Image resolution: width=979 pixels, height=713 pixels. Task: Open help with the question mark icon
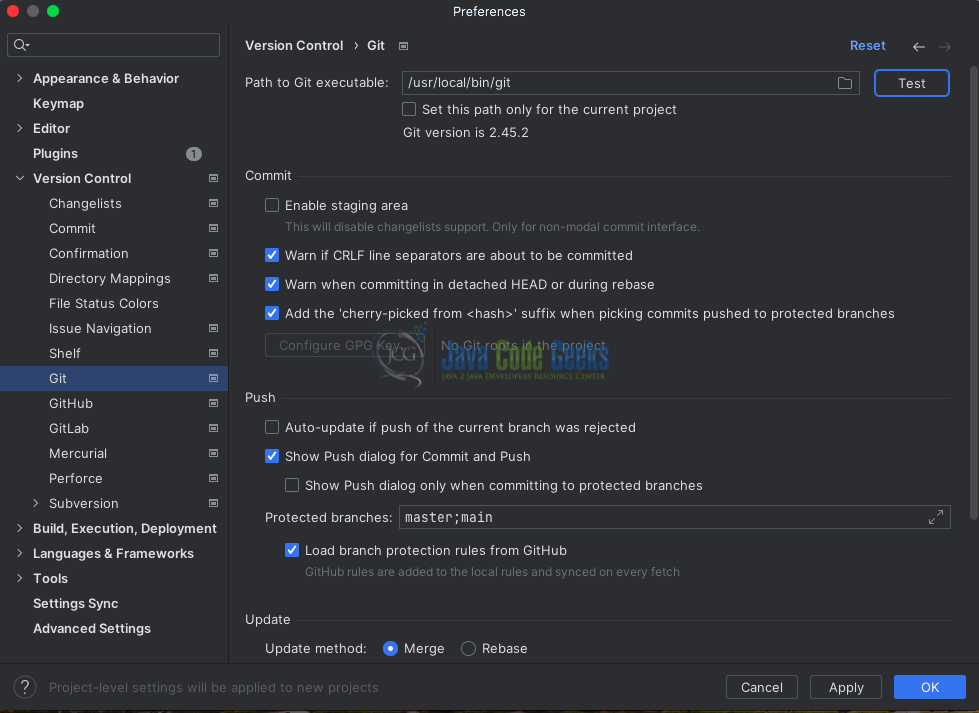[25, 687]
